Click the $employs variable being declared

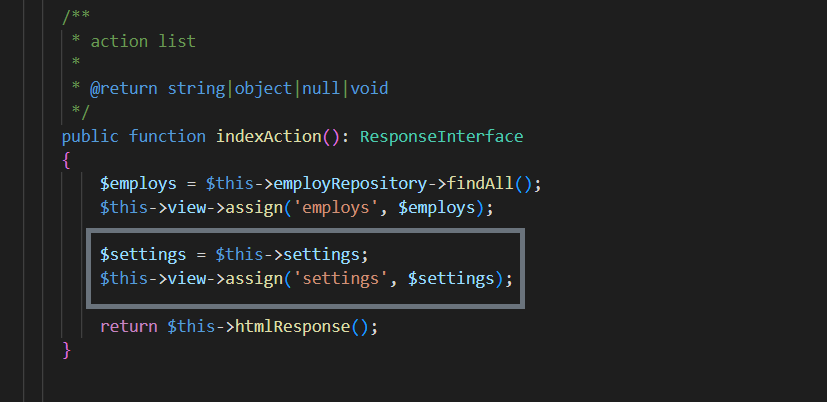pyautogui.click(x=138, y=184)
